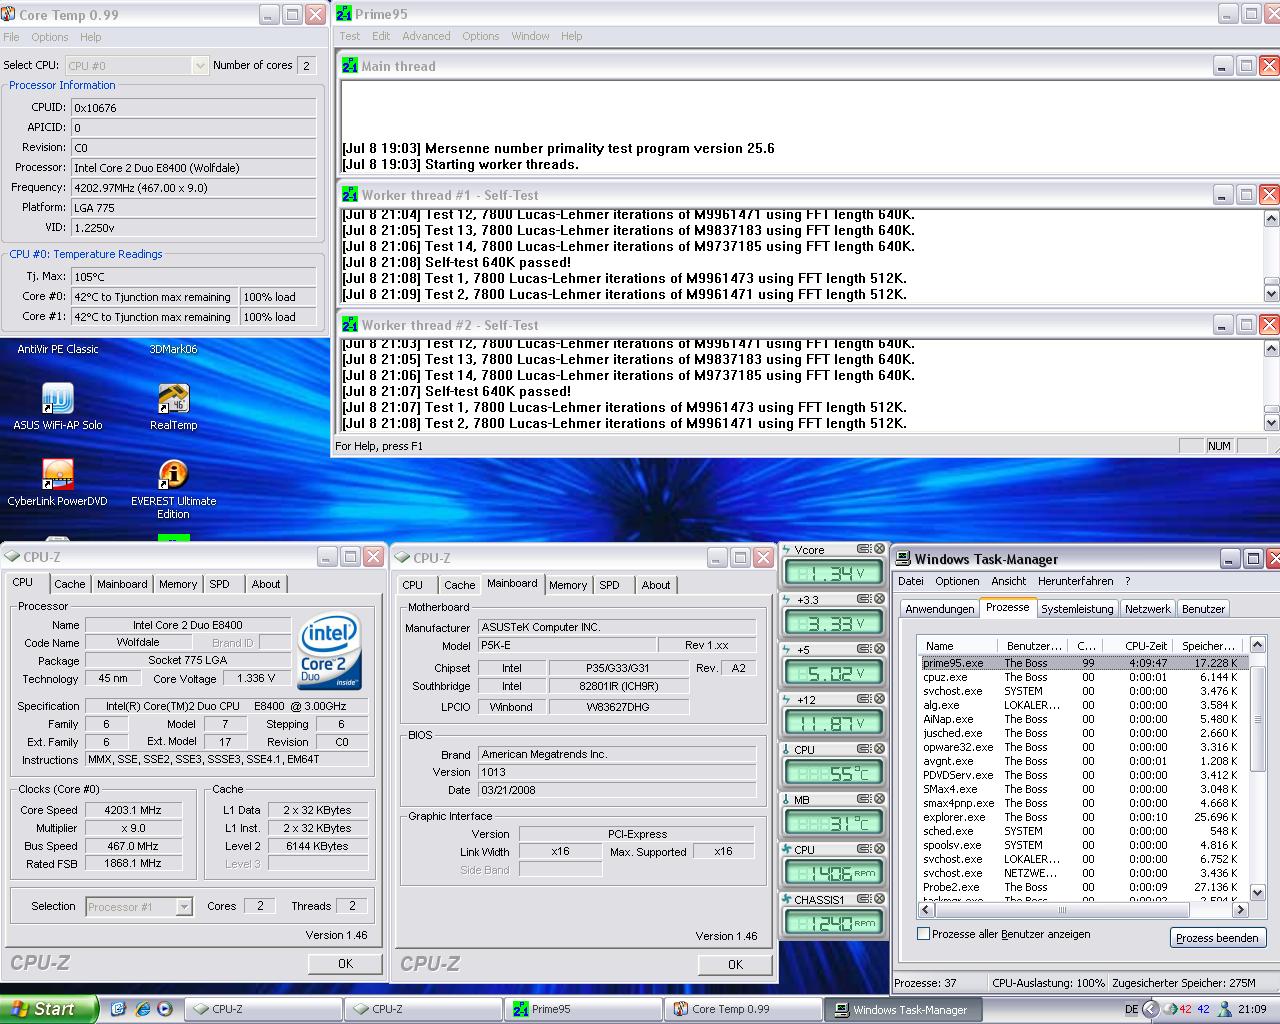1280x1024 pixels.
Task: Close the Vcore sensor widget
Action: tap(879, 549)
